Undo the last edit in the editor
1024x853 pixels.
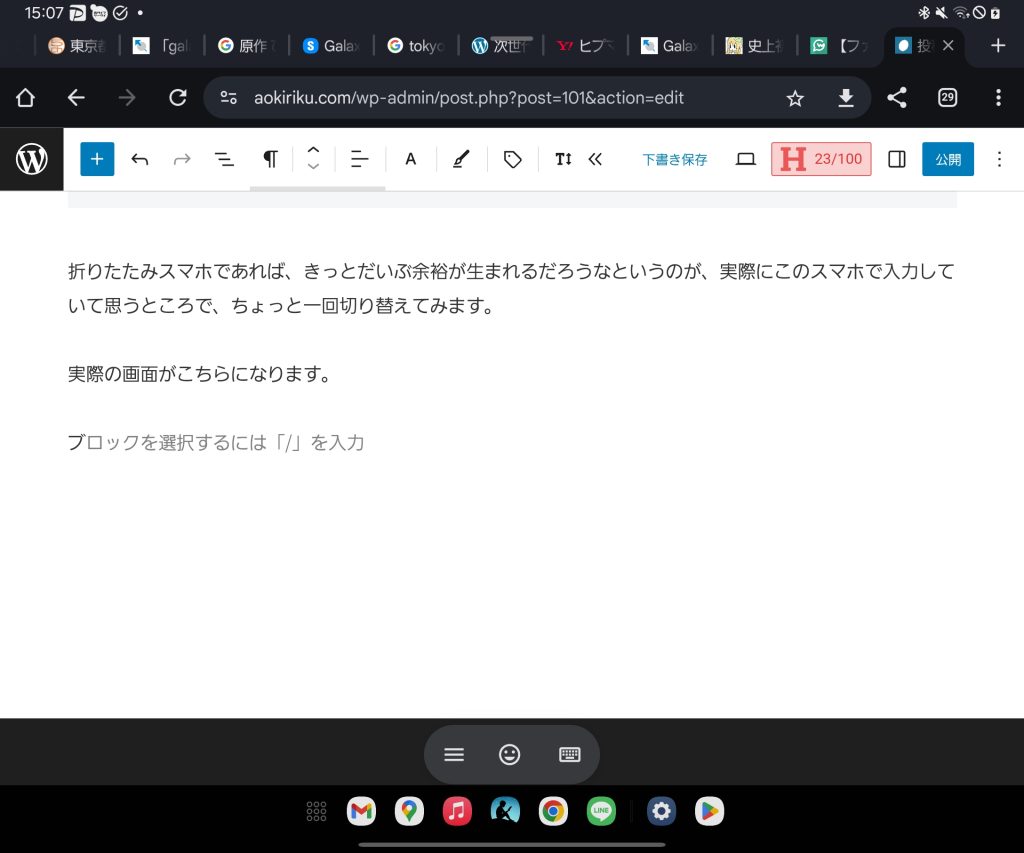pos(140,159)
